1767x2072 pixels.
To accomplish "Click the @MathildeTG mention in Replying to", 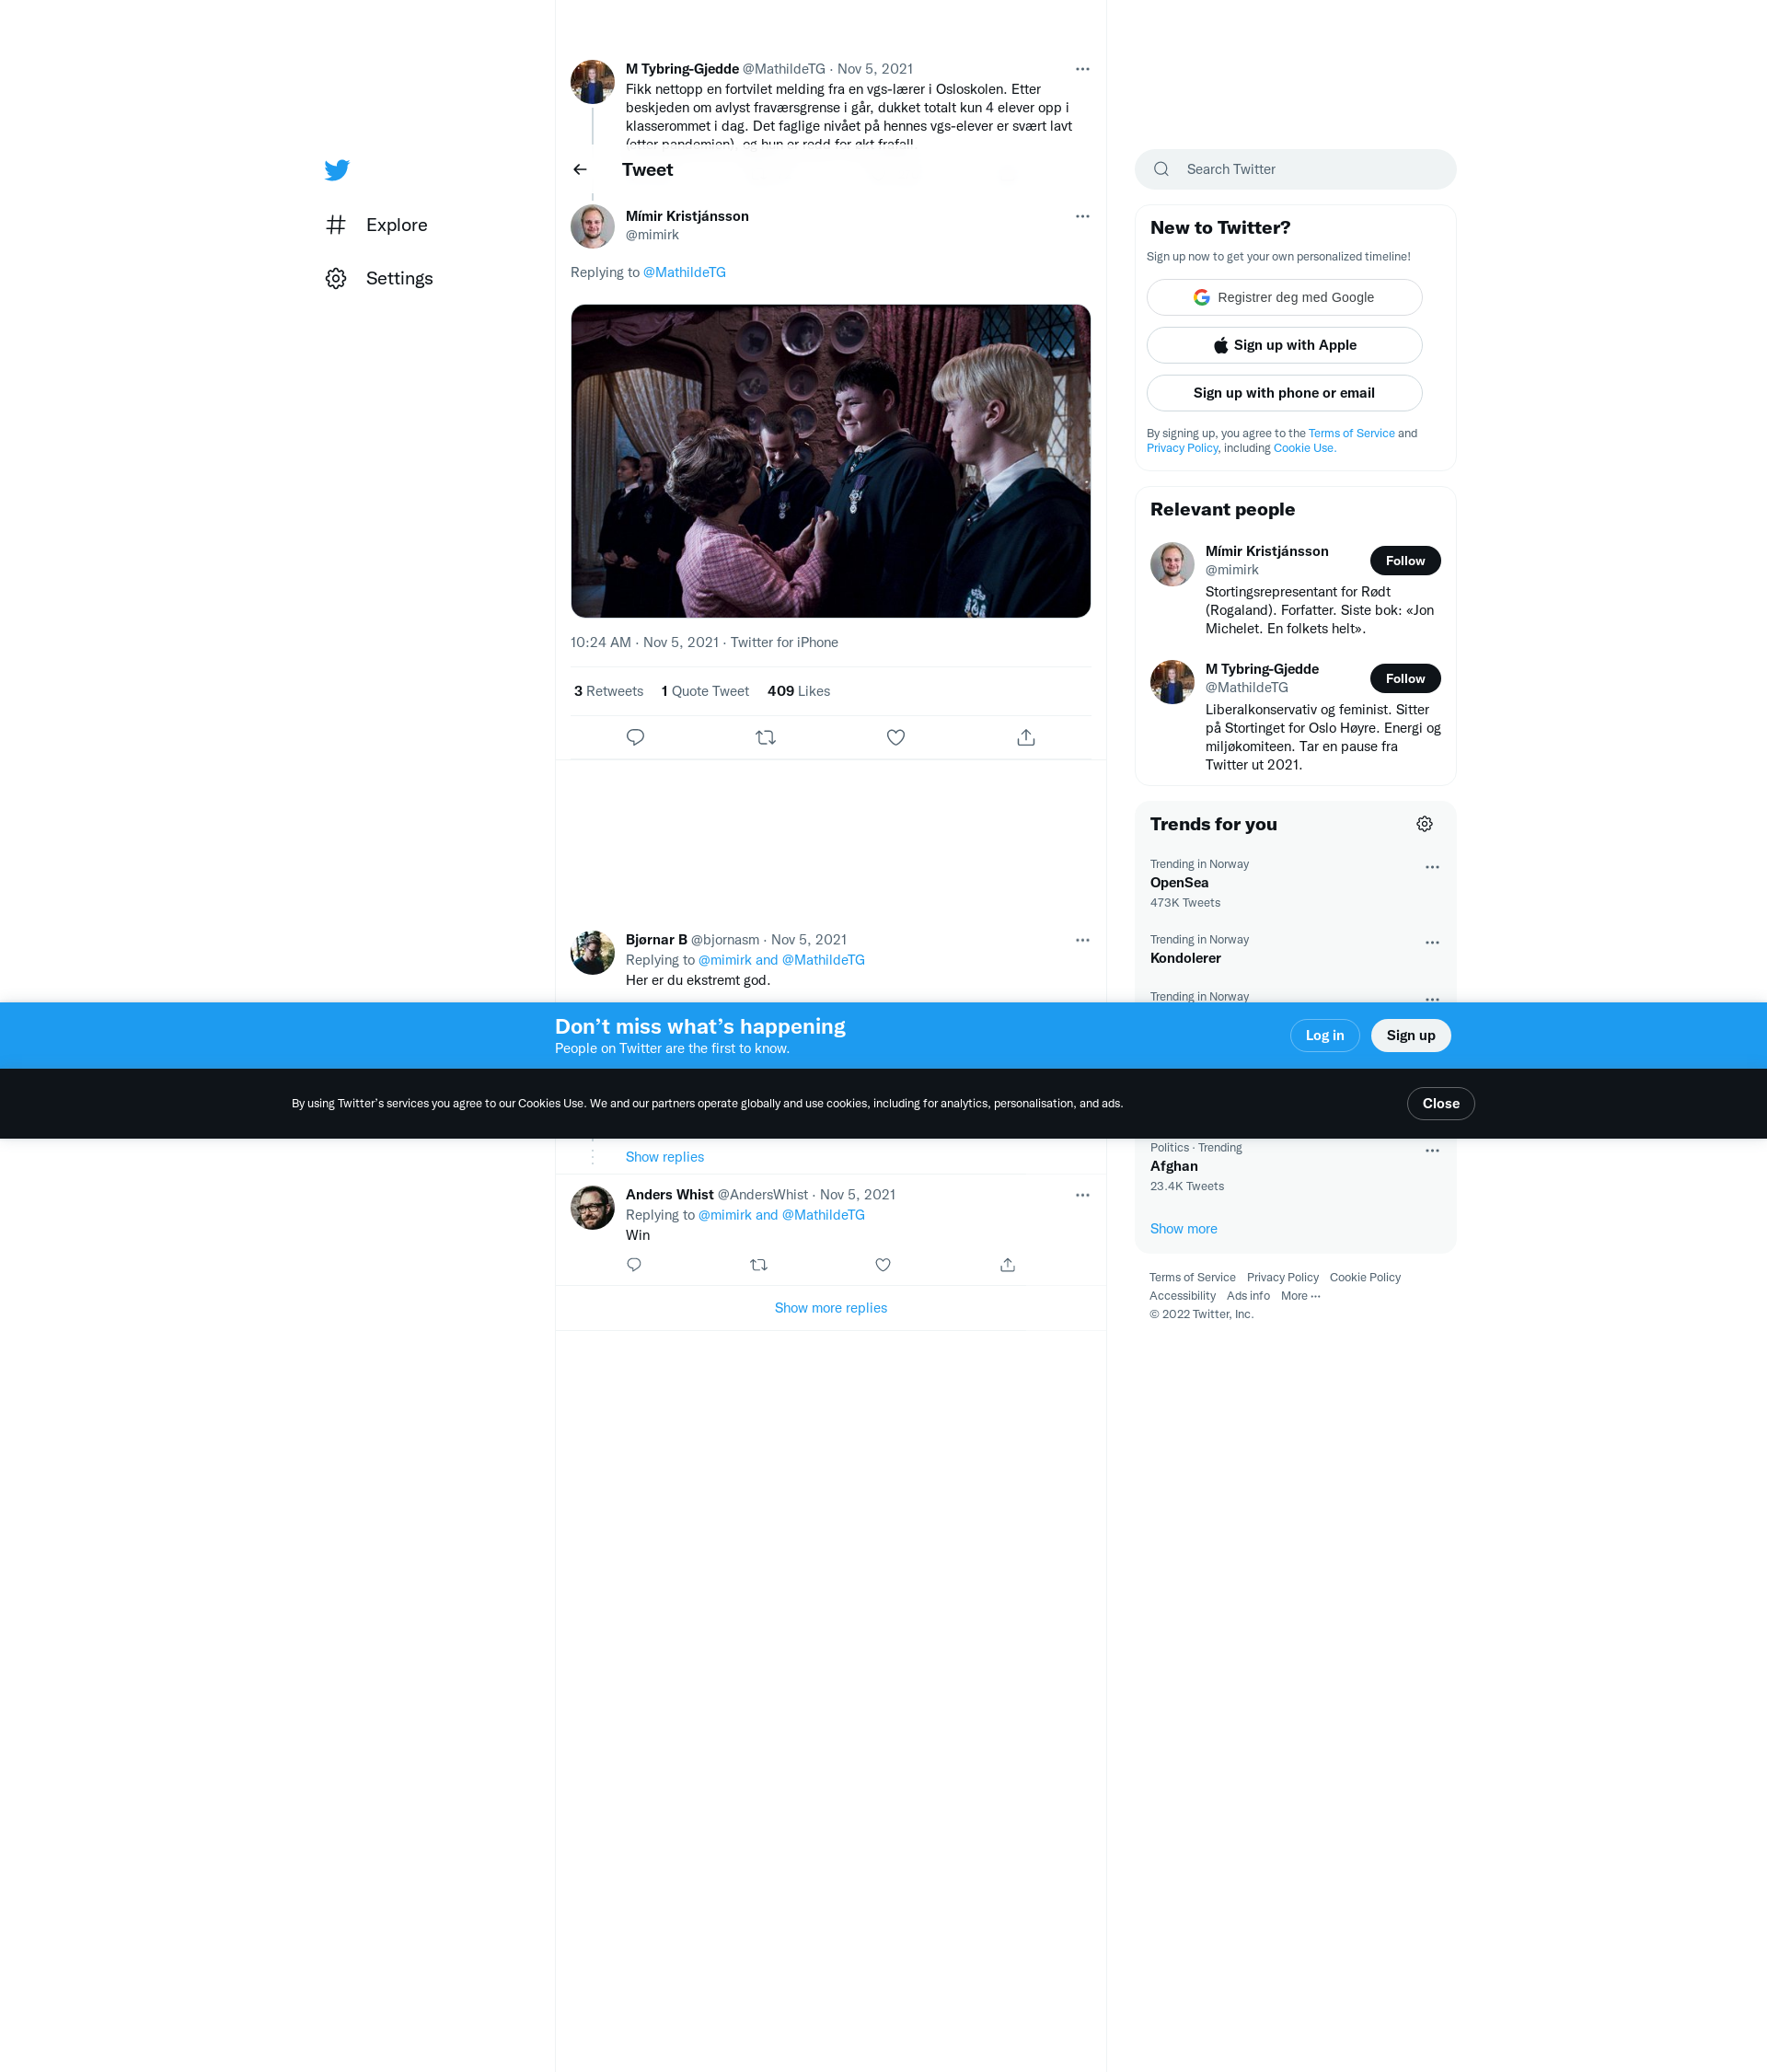I will tap(684, 272).
